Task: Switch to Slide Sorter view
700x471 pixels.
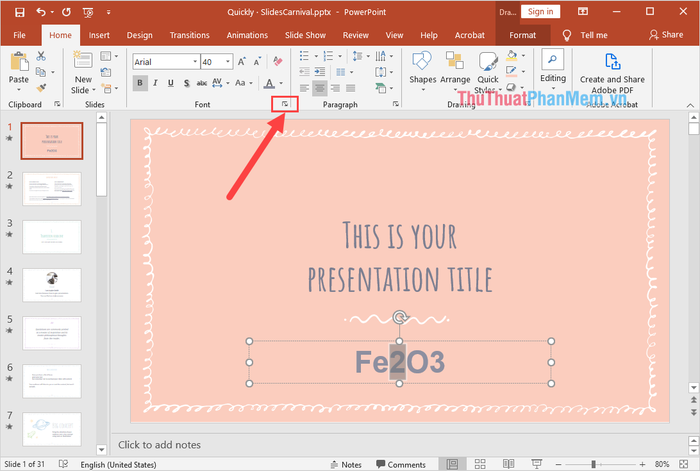Action: tap(481, 464)
